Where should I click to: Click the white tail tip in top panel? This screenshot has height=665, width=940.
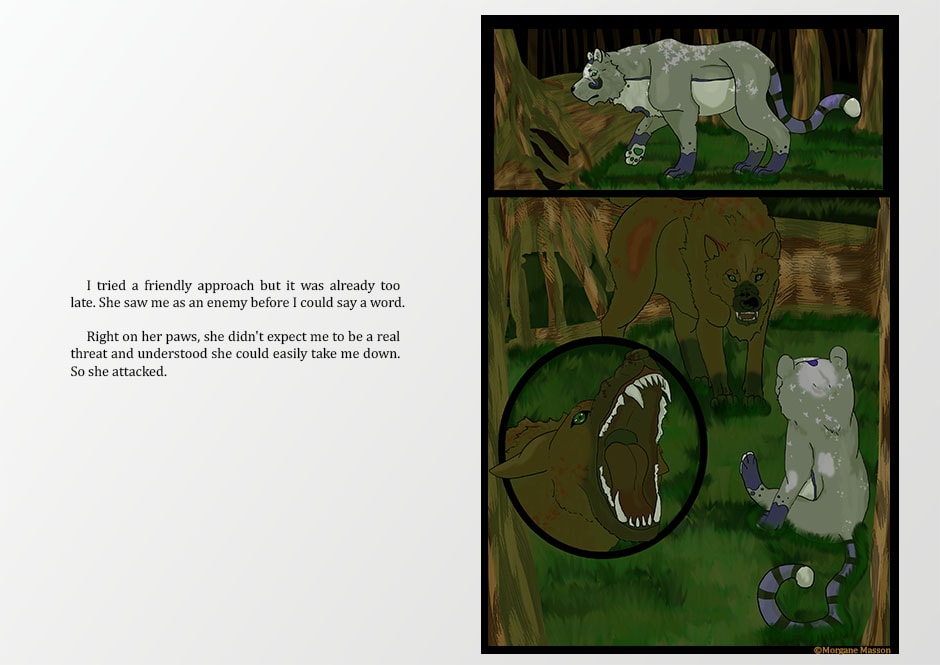pos(851,107)
